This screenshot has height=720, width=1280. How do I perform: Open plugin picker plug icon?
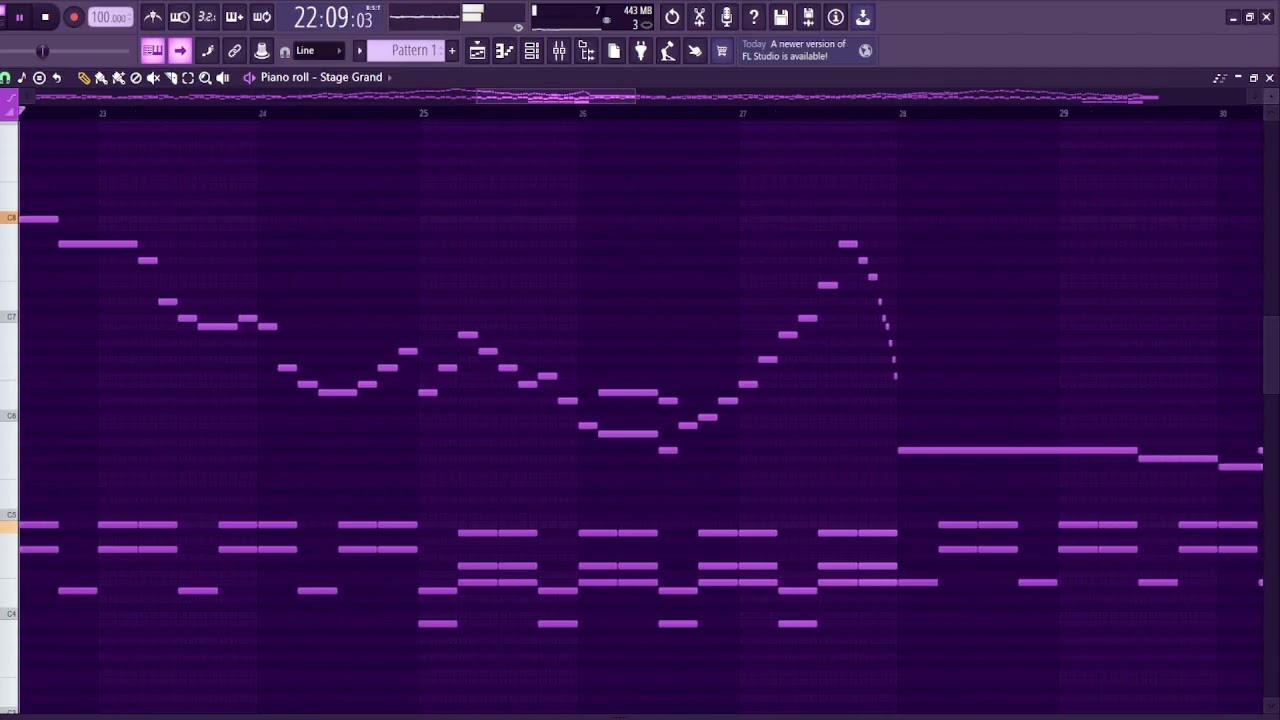tap(641, 51)
